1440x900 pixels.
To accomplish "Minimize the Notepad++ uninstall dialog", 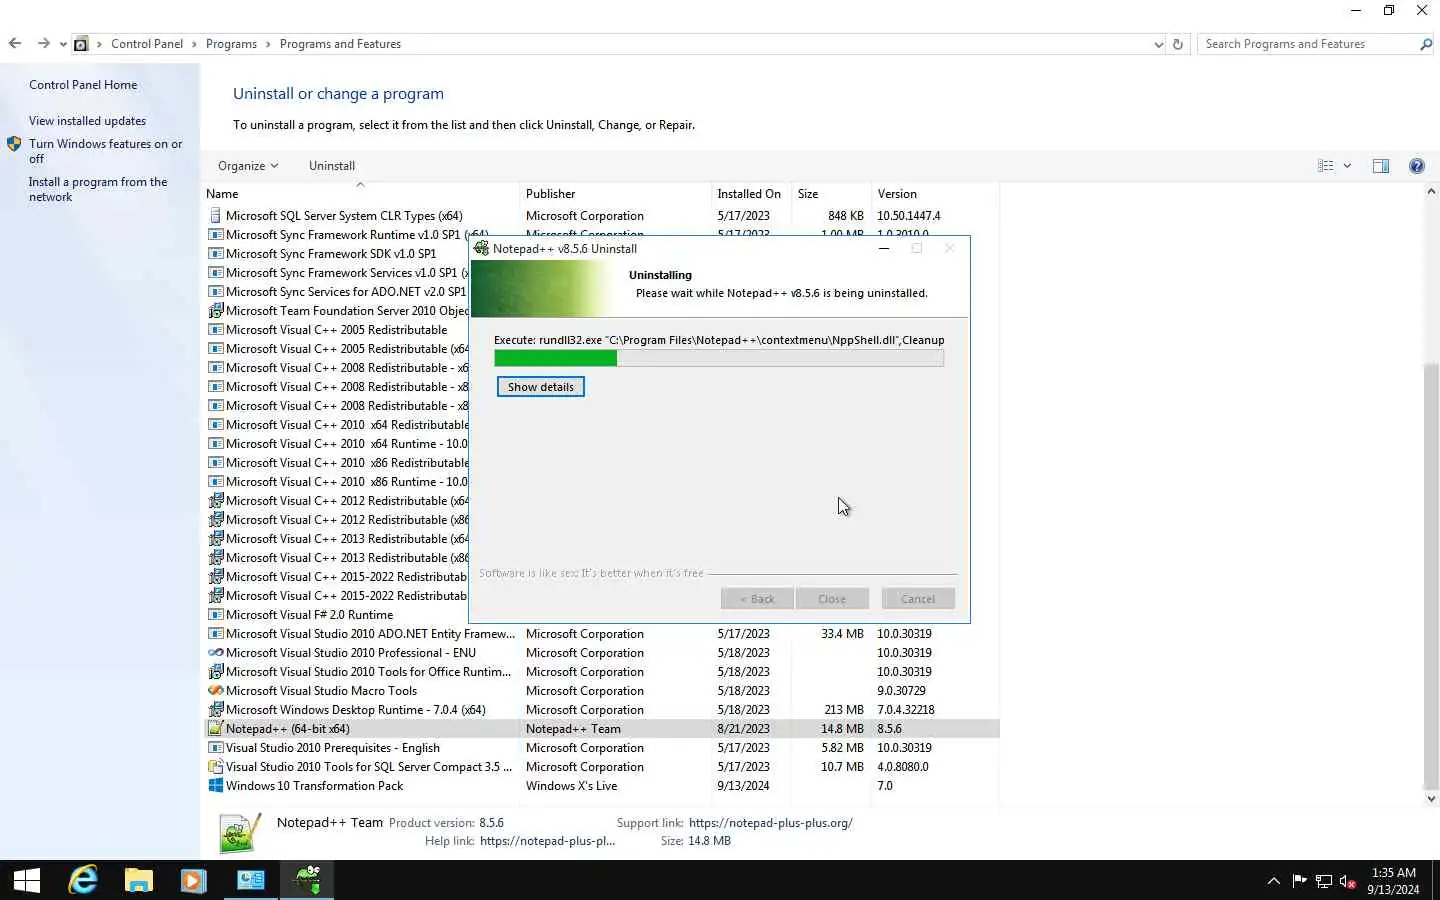I will (884, 248).
